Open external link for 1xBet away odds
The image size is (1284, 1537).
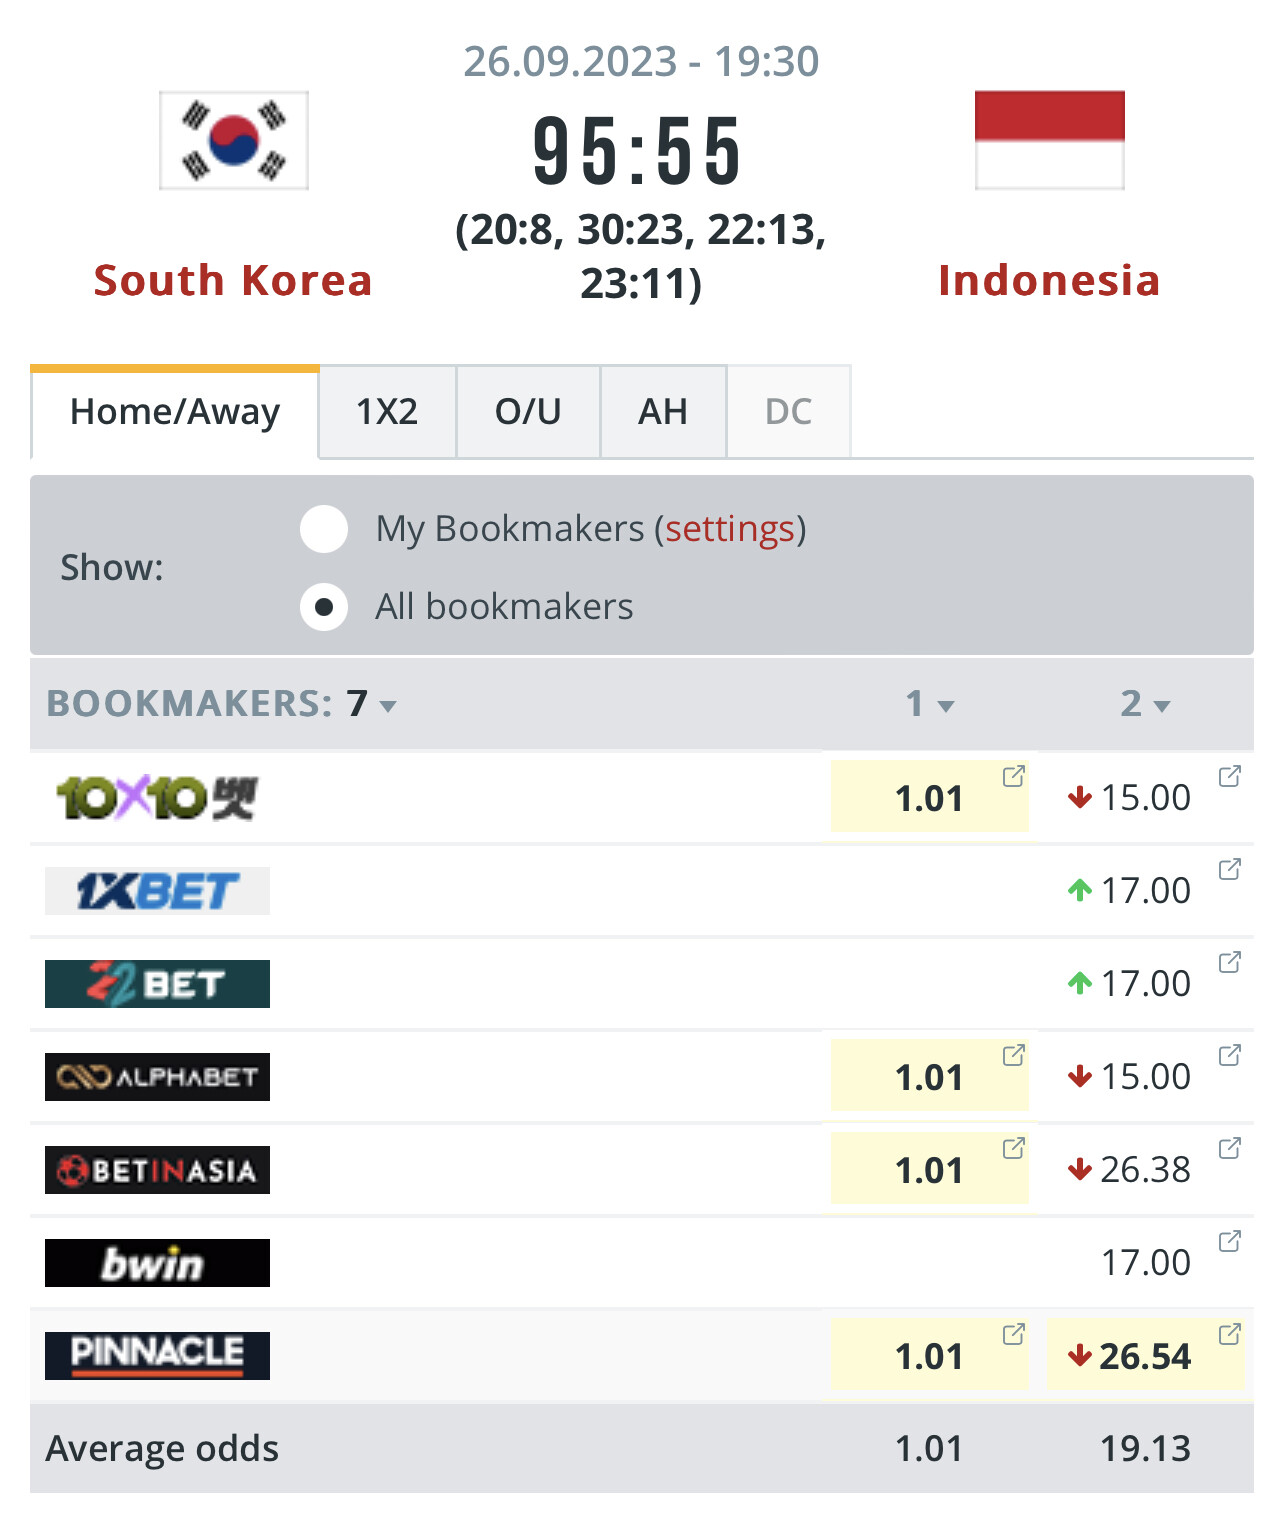pos(1229,869)
